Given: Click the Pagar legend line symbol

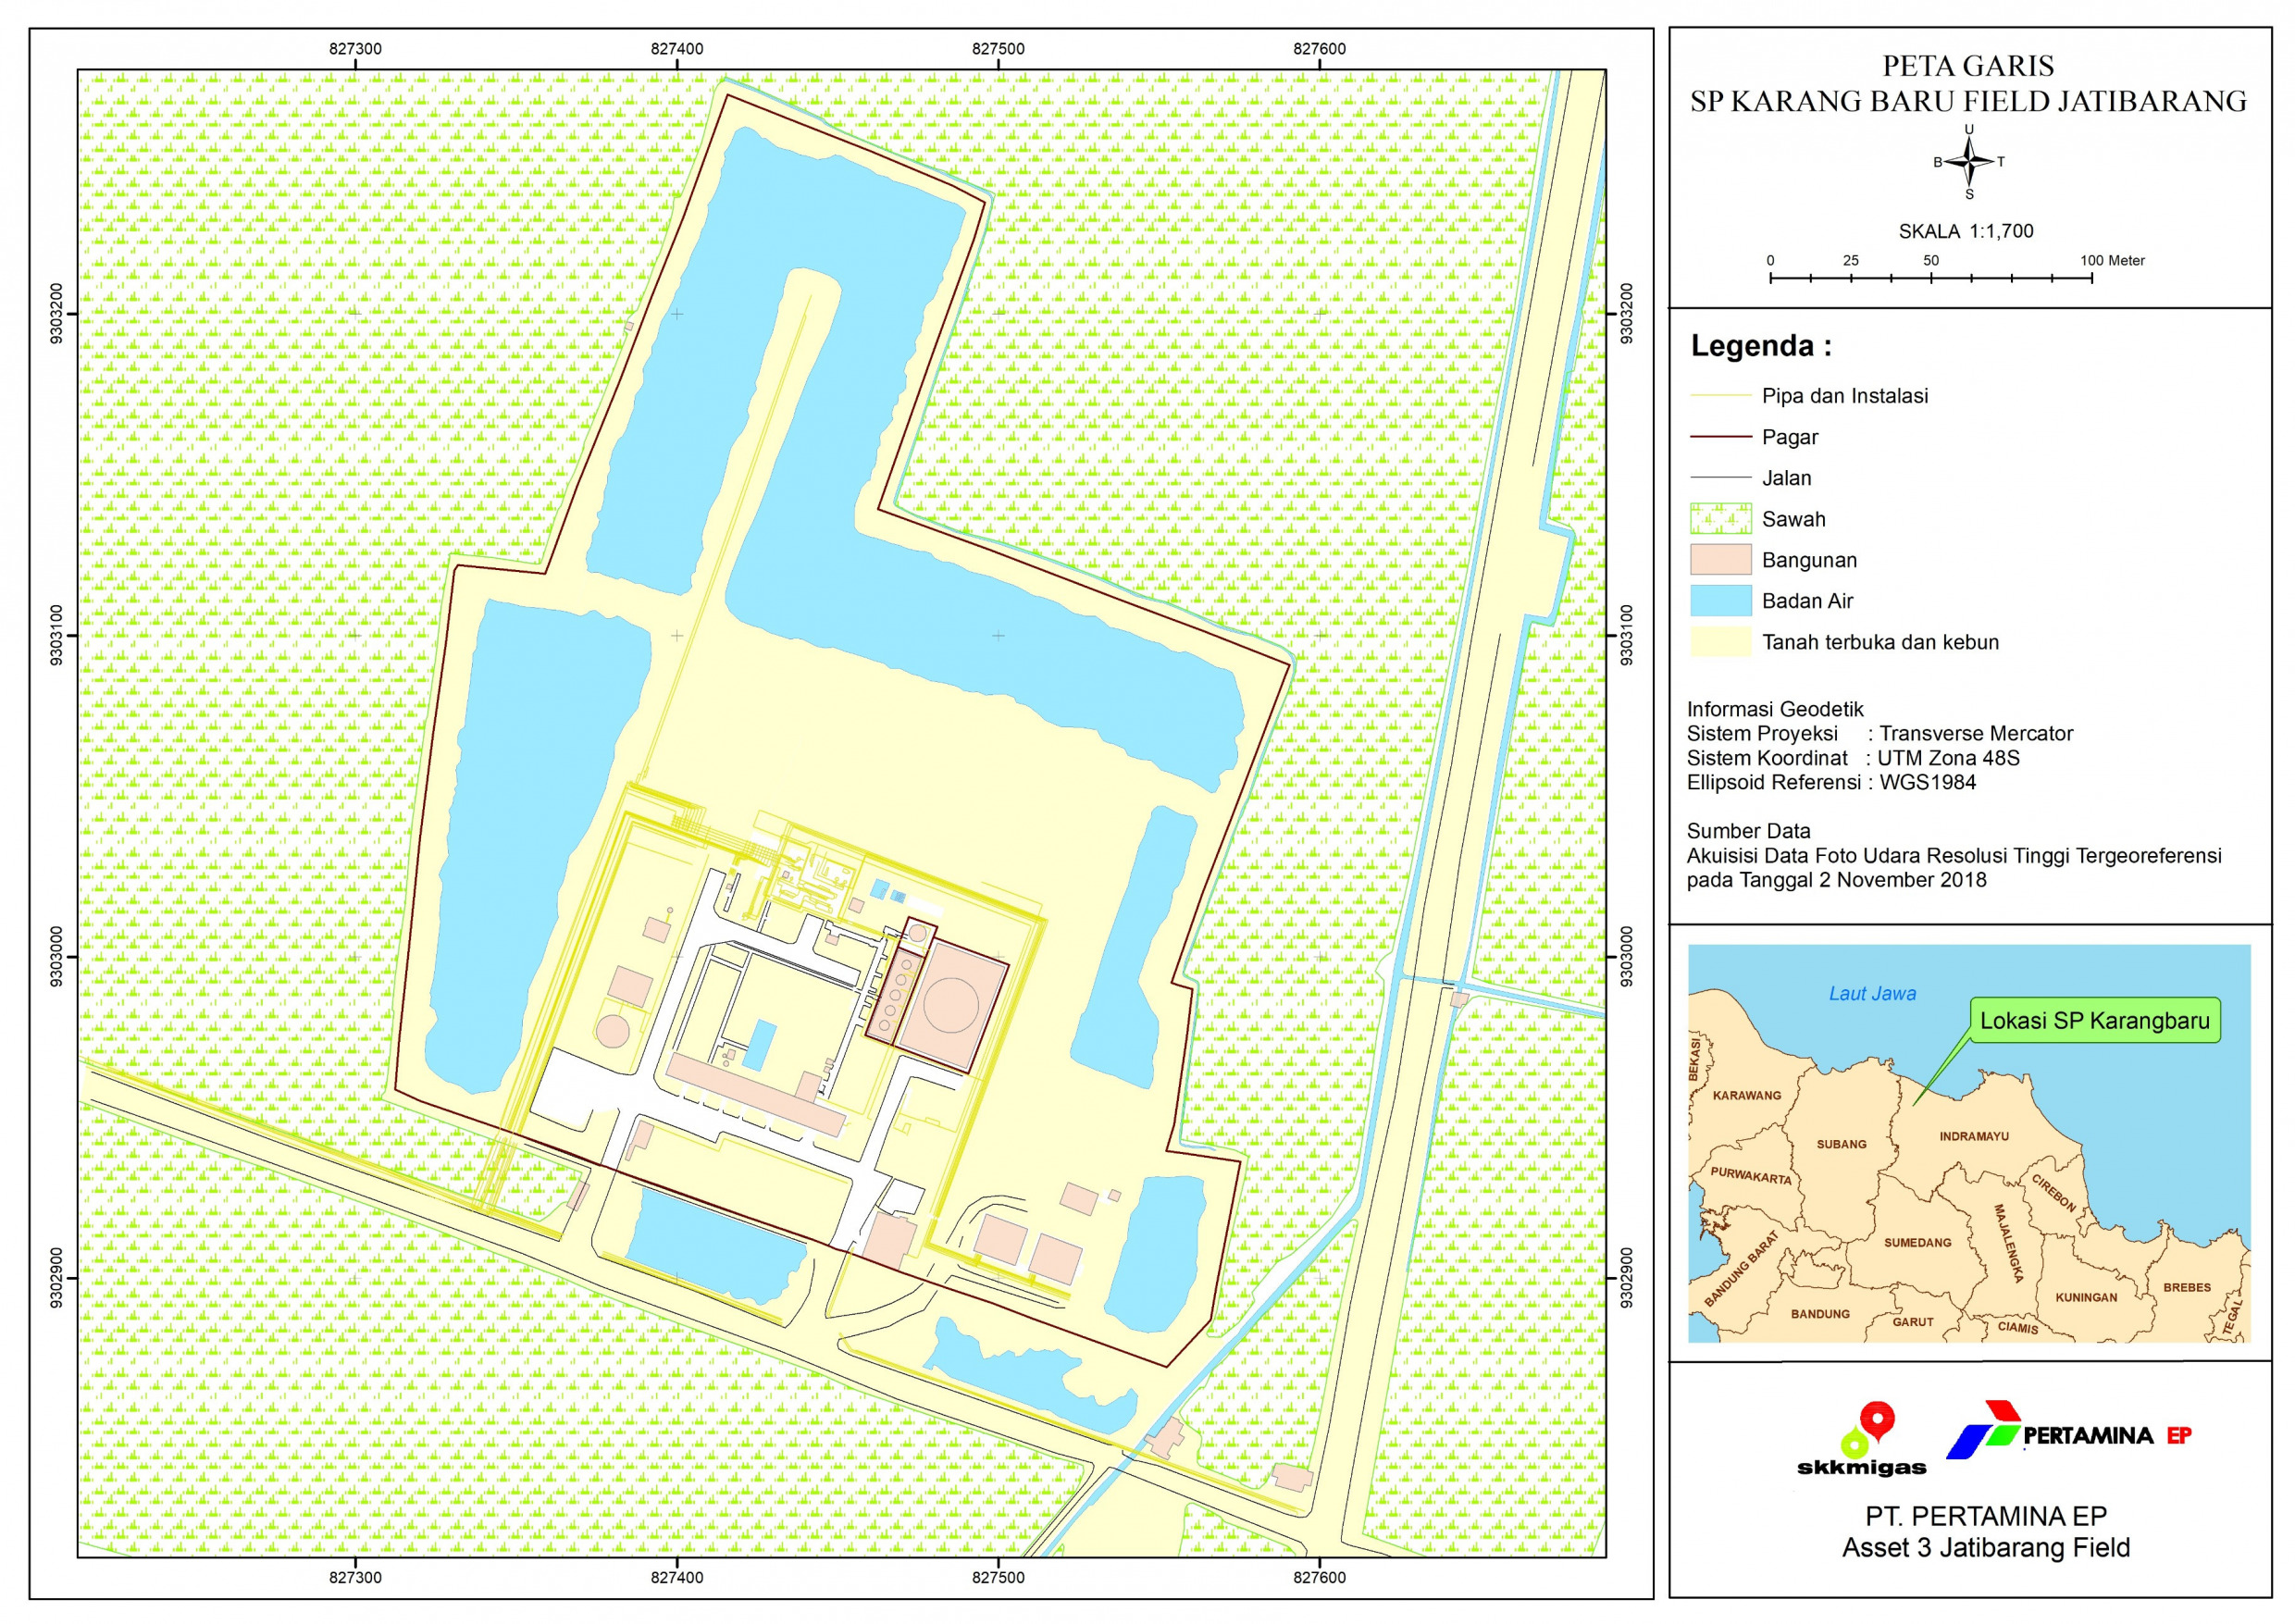Looking at the screenshot, I should pos(1720,437).
